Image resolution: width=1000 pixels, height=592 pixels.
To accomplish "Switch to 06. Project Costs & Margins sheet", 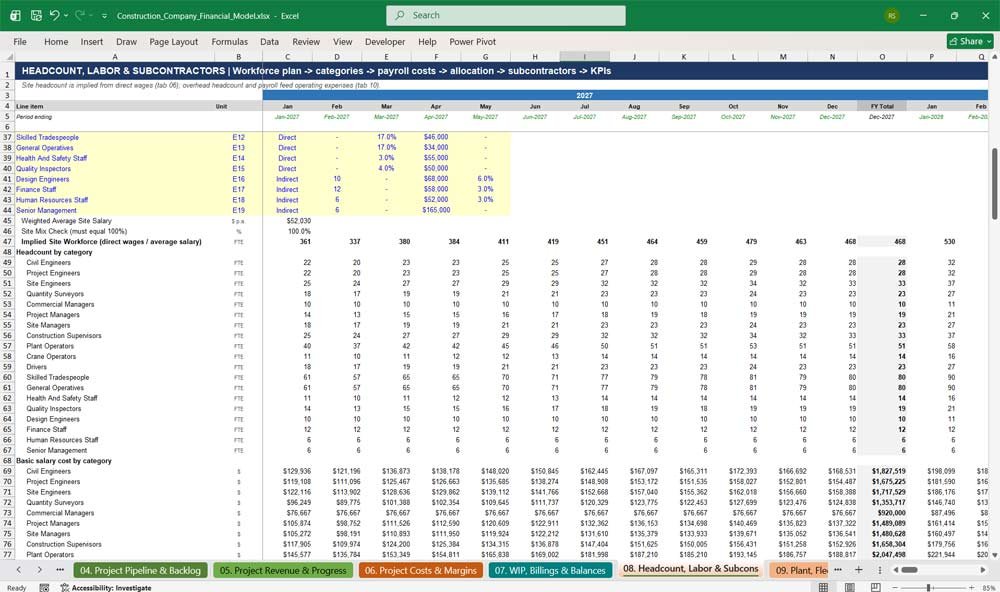I will tap(421, 570).
